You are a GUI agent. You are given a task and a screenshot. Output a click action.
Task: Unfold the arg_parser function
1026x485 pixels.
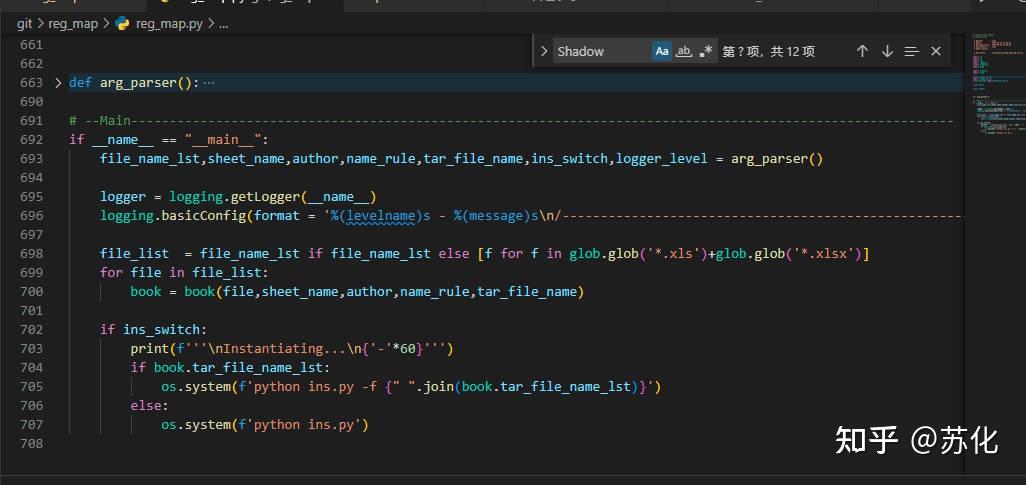click(x=58, y=83)
